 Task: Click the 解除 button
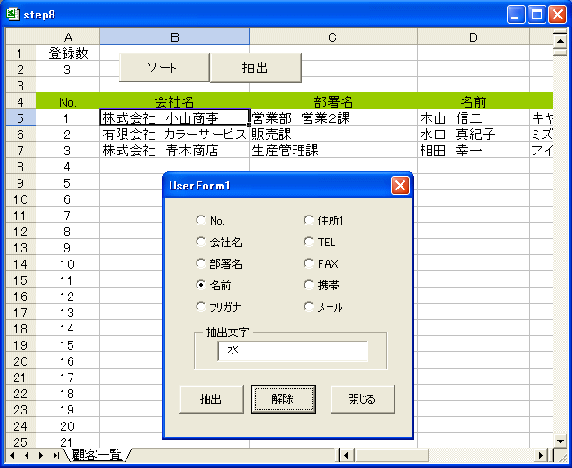click(283, 399)
